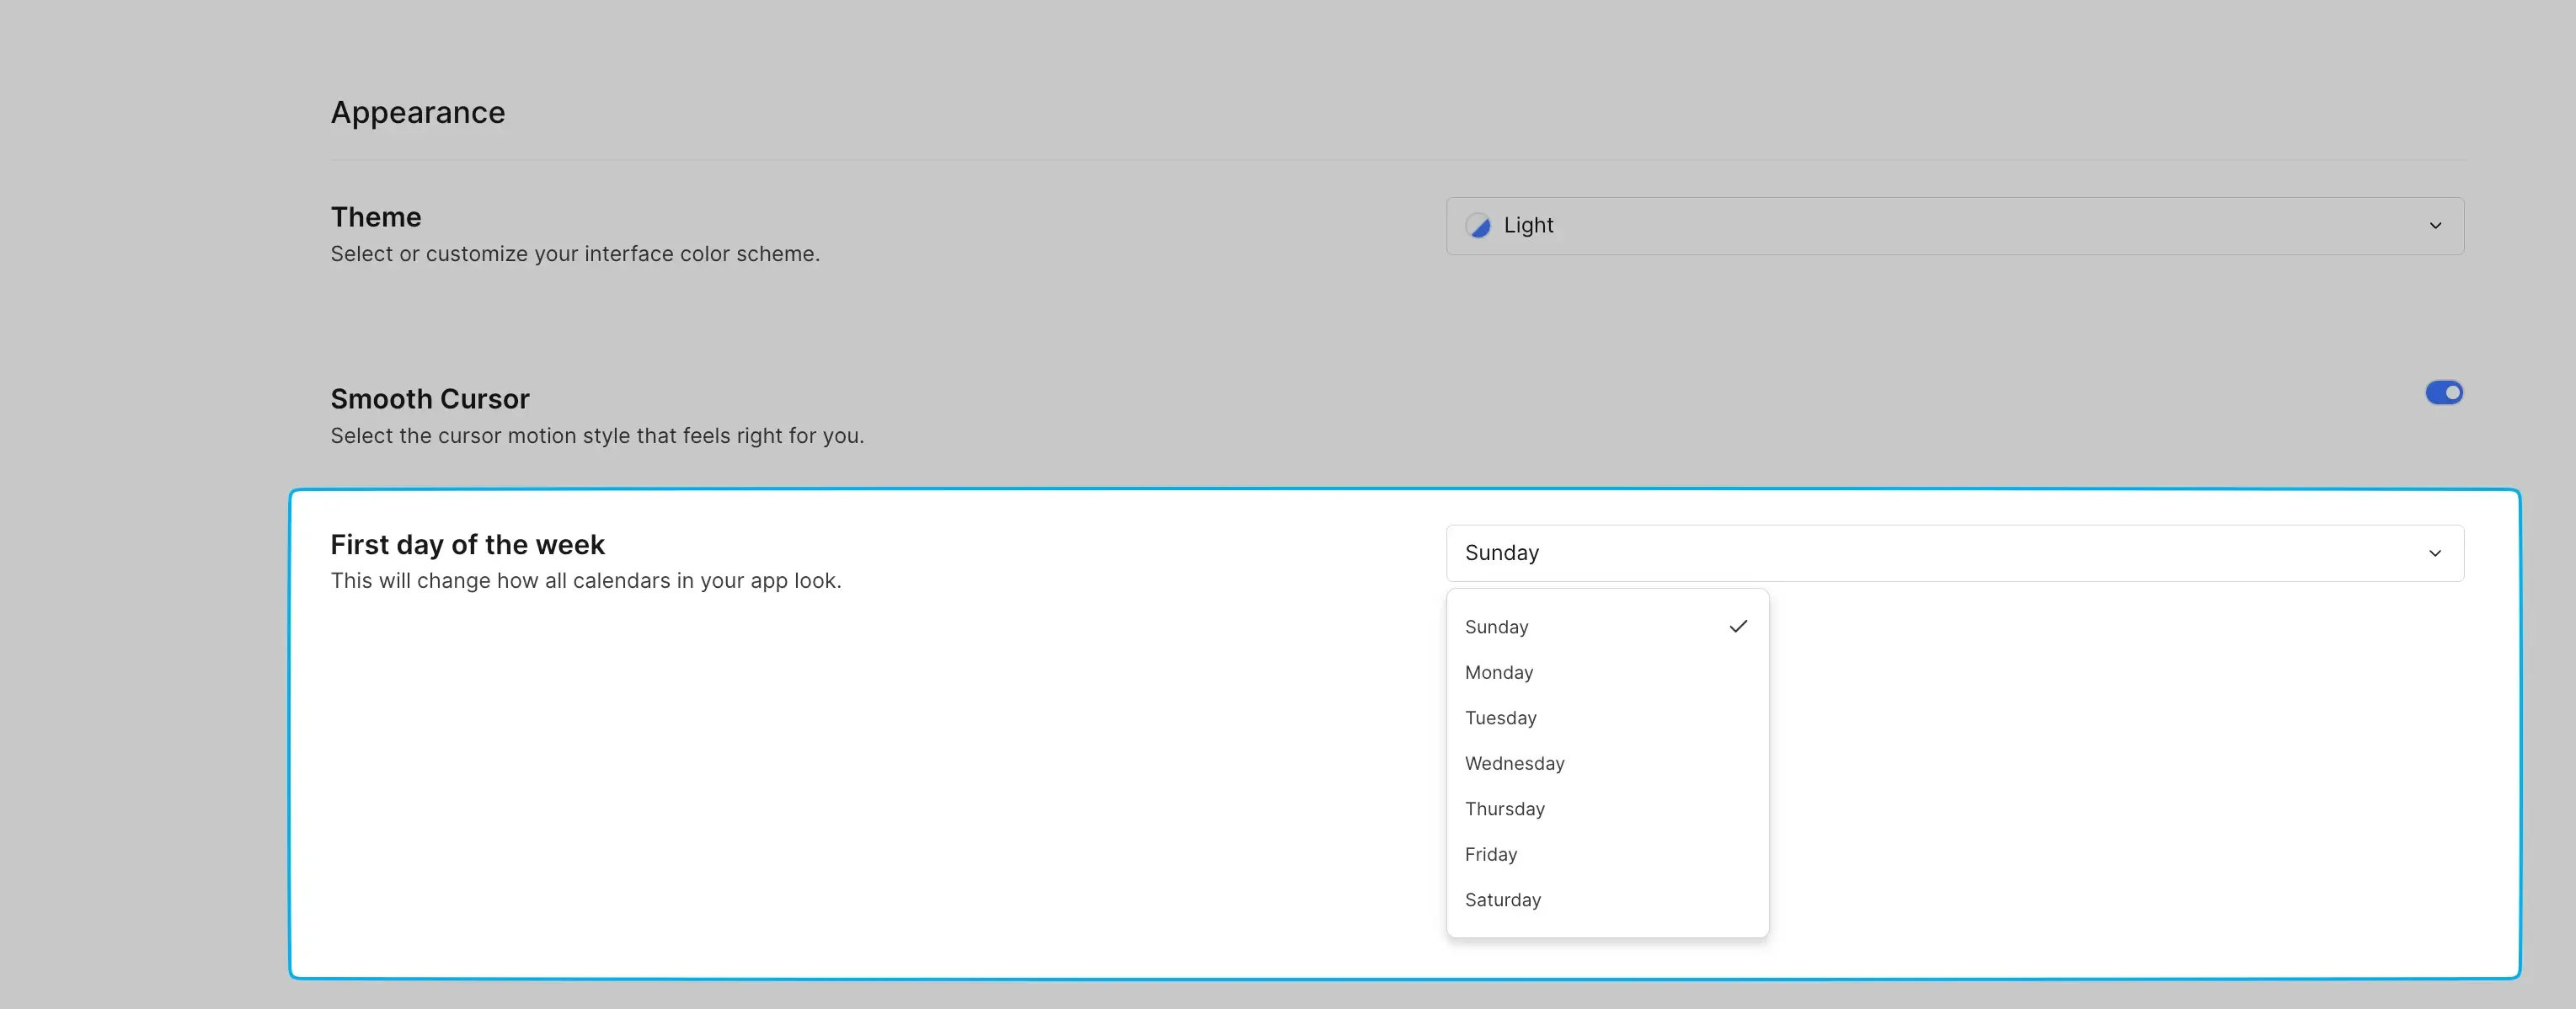Click the Sunday option in the list
This screenshot has width=2576, height=1009.
point(1496,627)
